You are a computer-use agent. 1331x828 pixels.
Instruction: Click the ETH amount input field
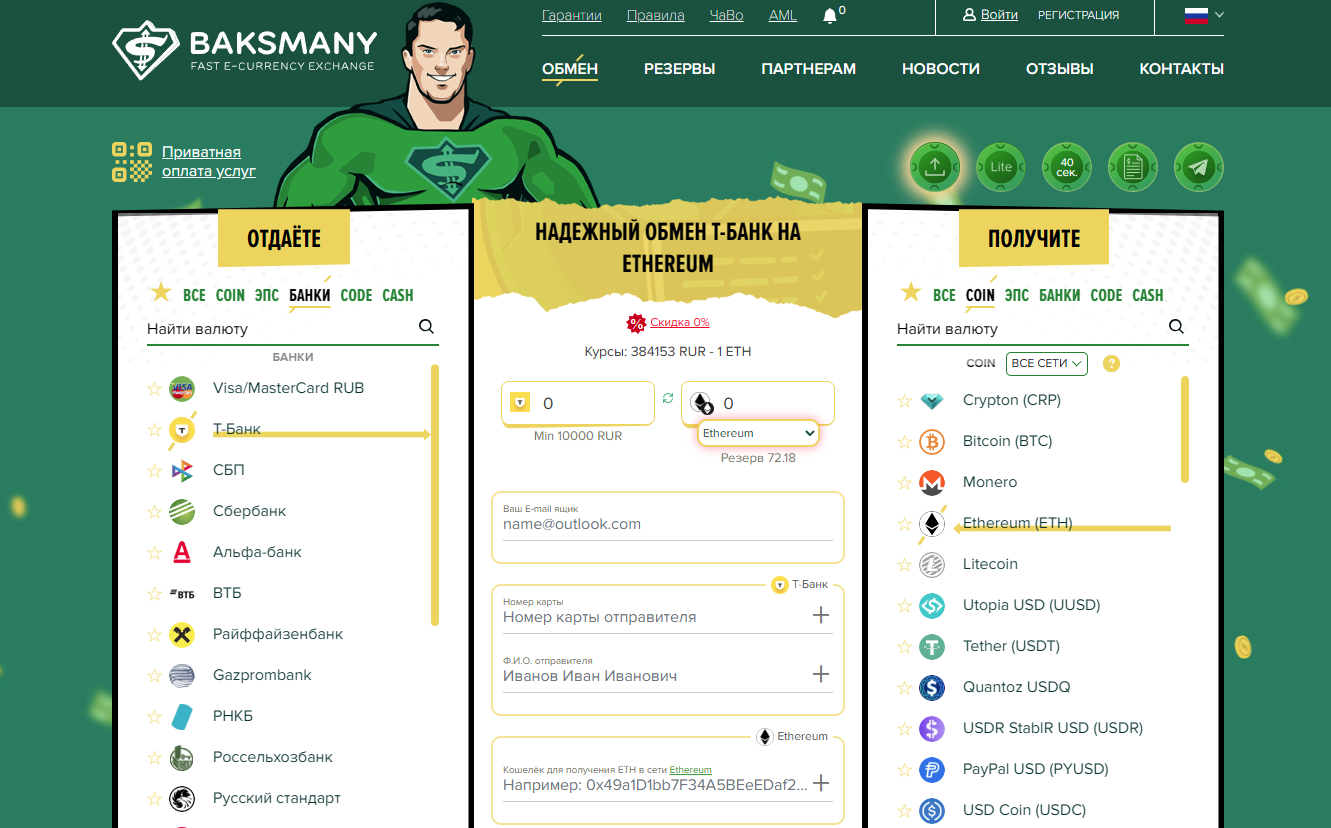[x=758, y=402]
